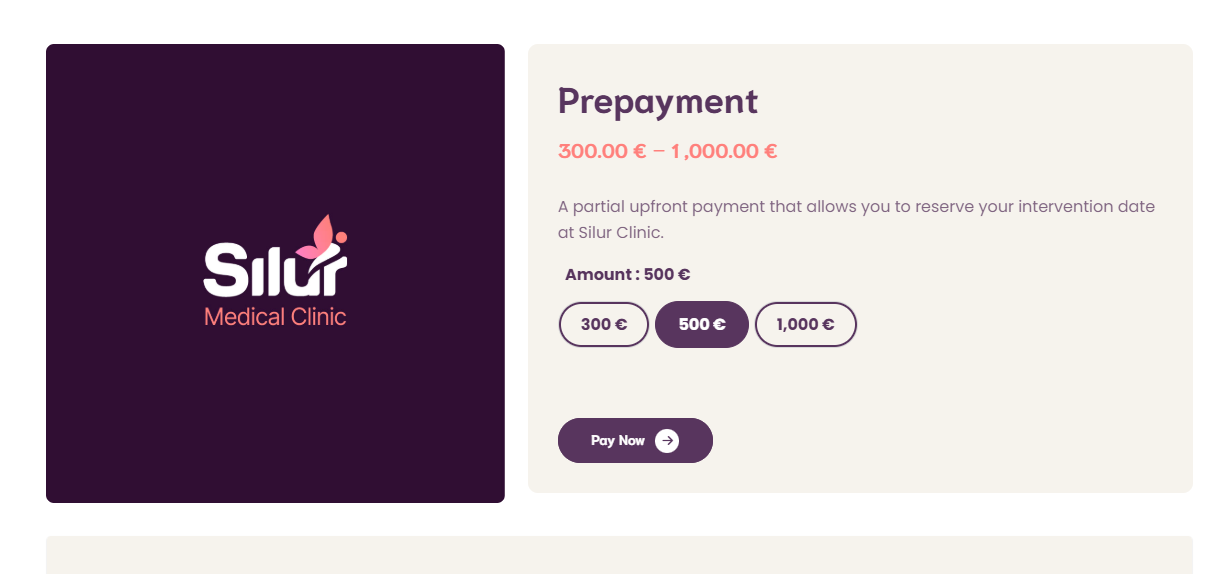Viewport: 1230px width, 574px height.
Task: Select the 500 € amount option
Action: coord(702,324)
